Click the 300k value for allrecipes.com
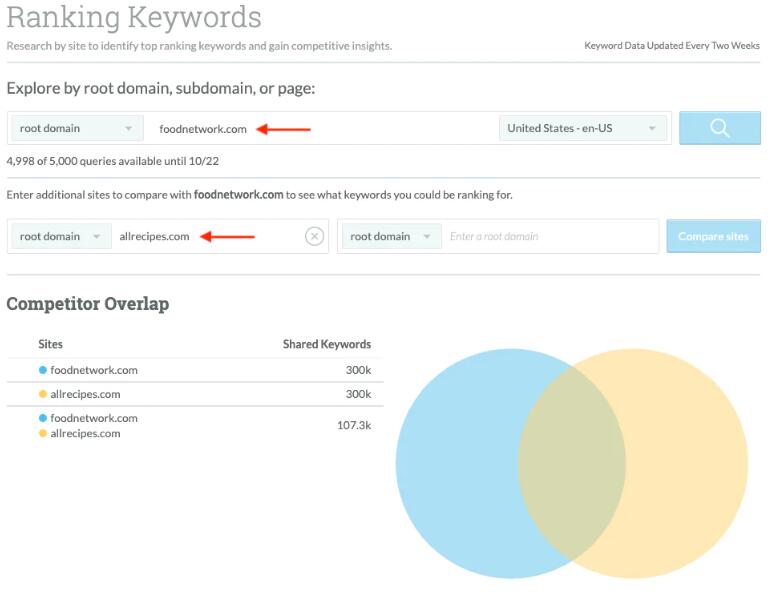Viewport: 772px width, 599px height. pos(358,394)
